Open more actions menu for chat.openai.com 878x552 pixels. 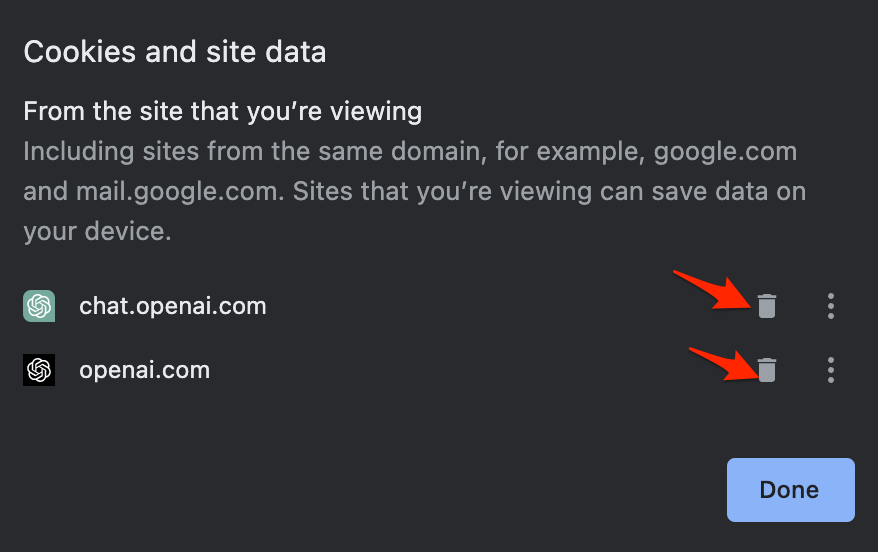tap(830, 306)
